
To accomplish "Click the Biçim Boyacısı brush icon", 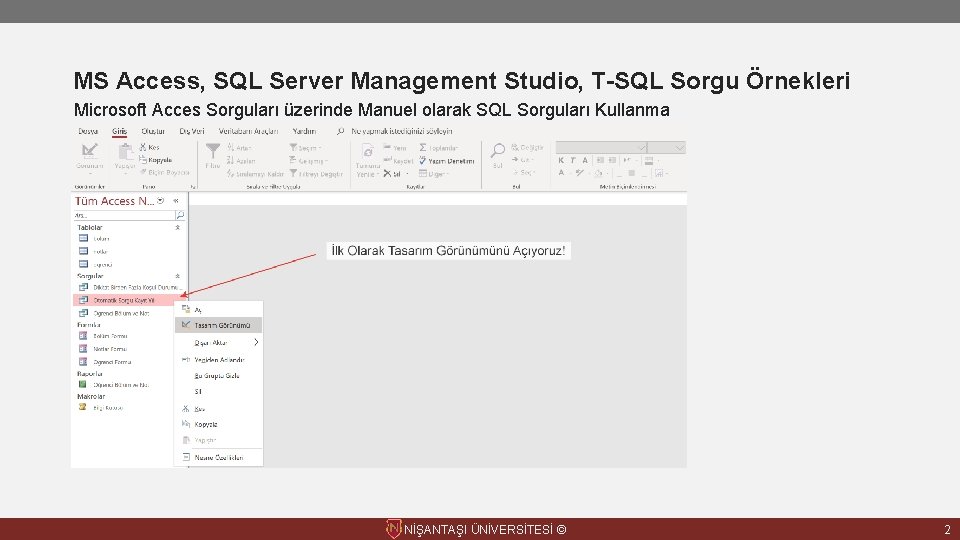I will click(x=143, y=173).
